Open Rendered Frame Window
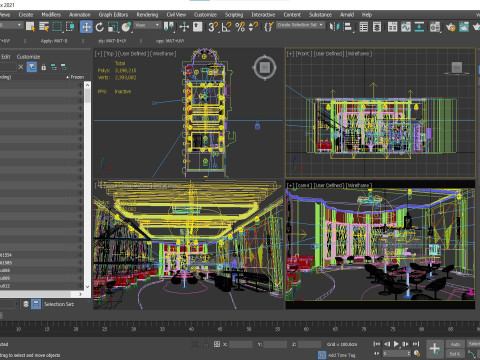 [x=464, y=27]
